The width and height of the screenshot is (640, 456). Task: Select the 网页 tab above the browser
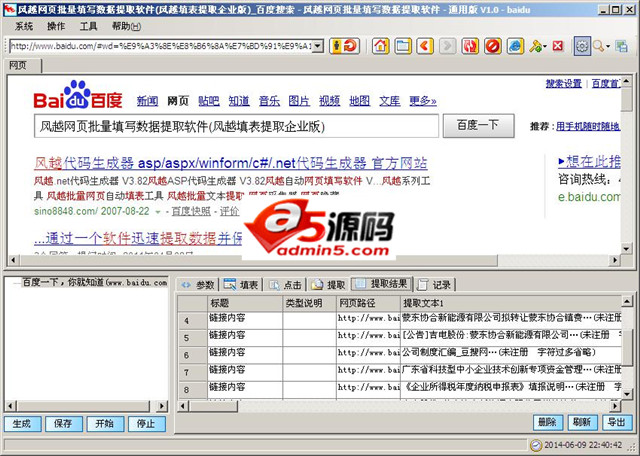tap(22, 66)
